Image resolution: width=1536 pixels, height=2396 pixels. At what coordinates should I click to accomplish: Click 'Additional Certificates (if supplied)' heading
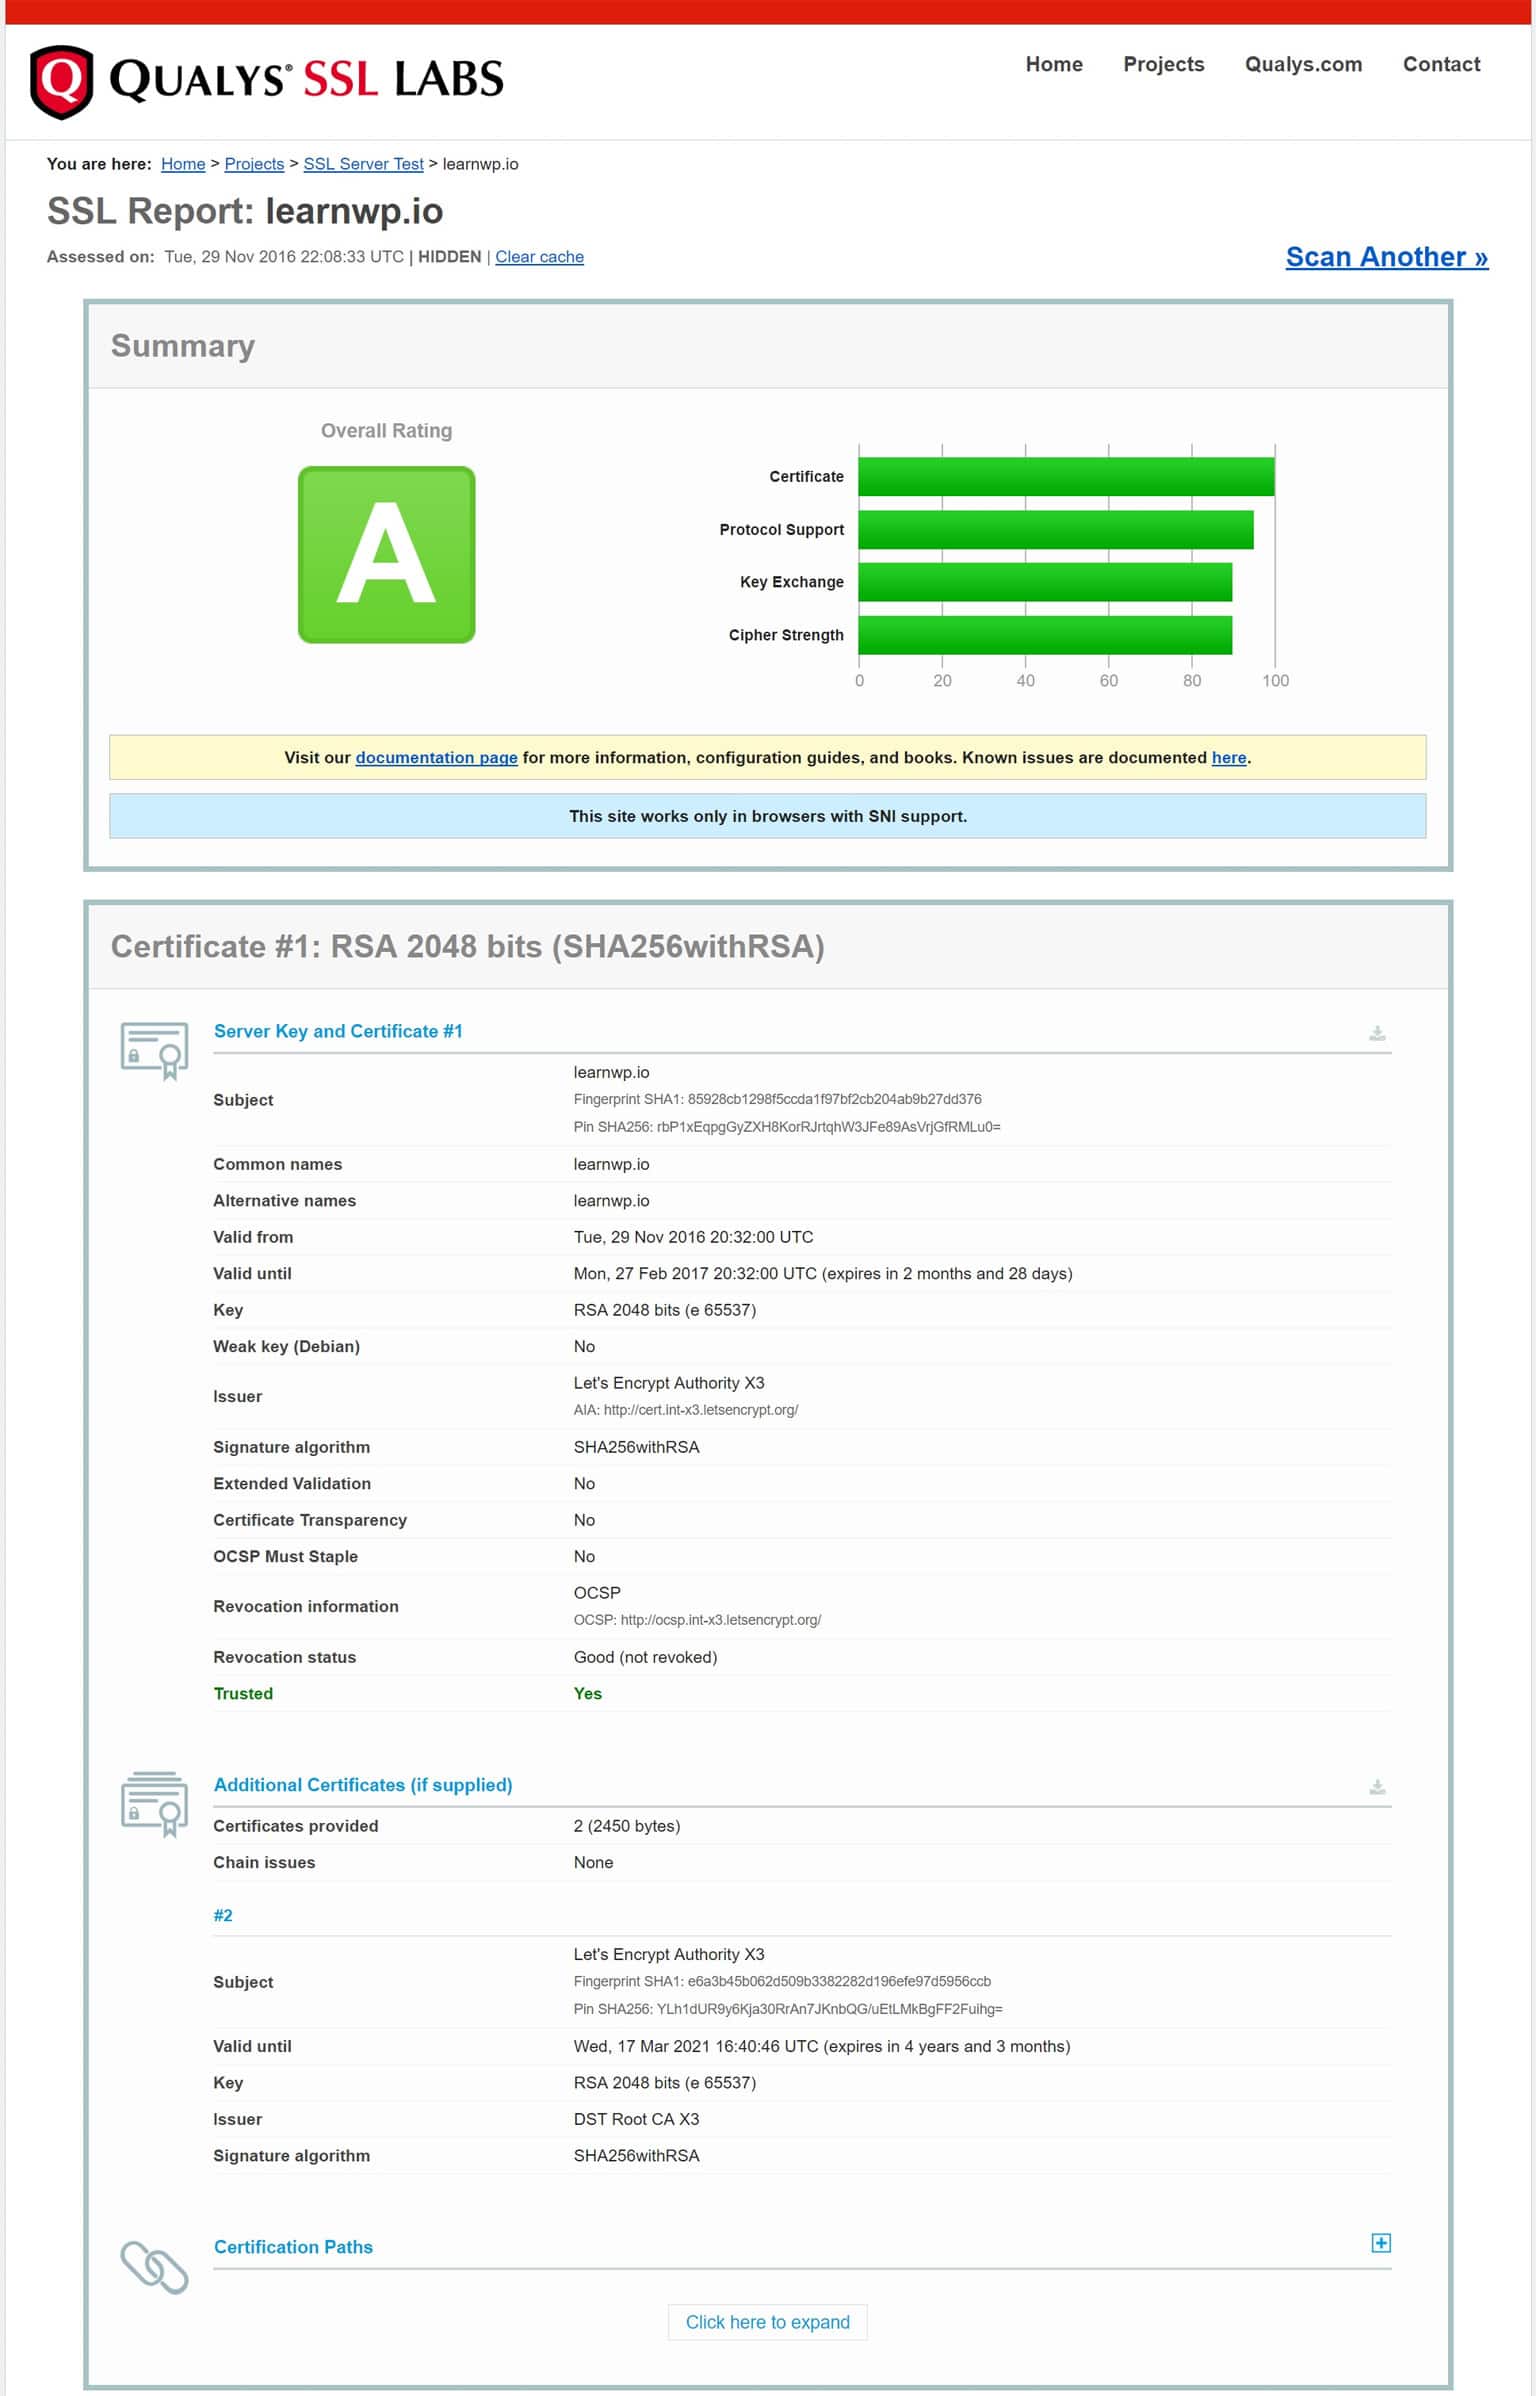click(363, 1785)
